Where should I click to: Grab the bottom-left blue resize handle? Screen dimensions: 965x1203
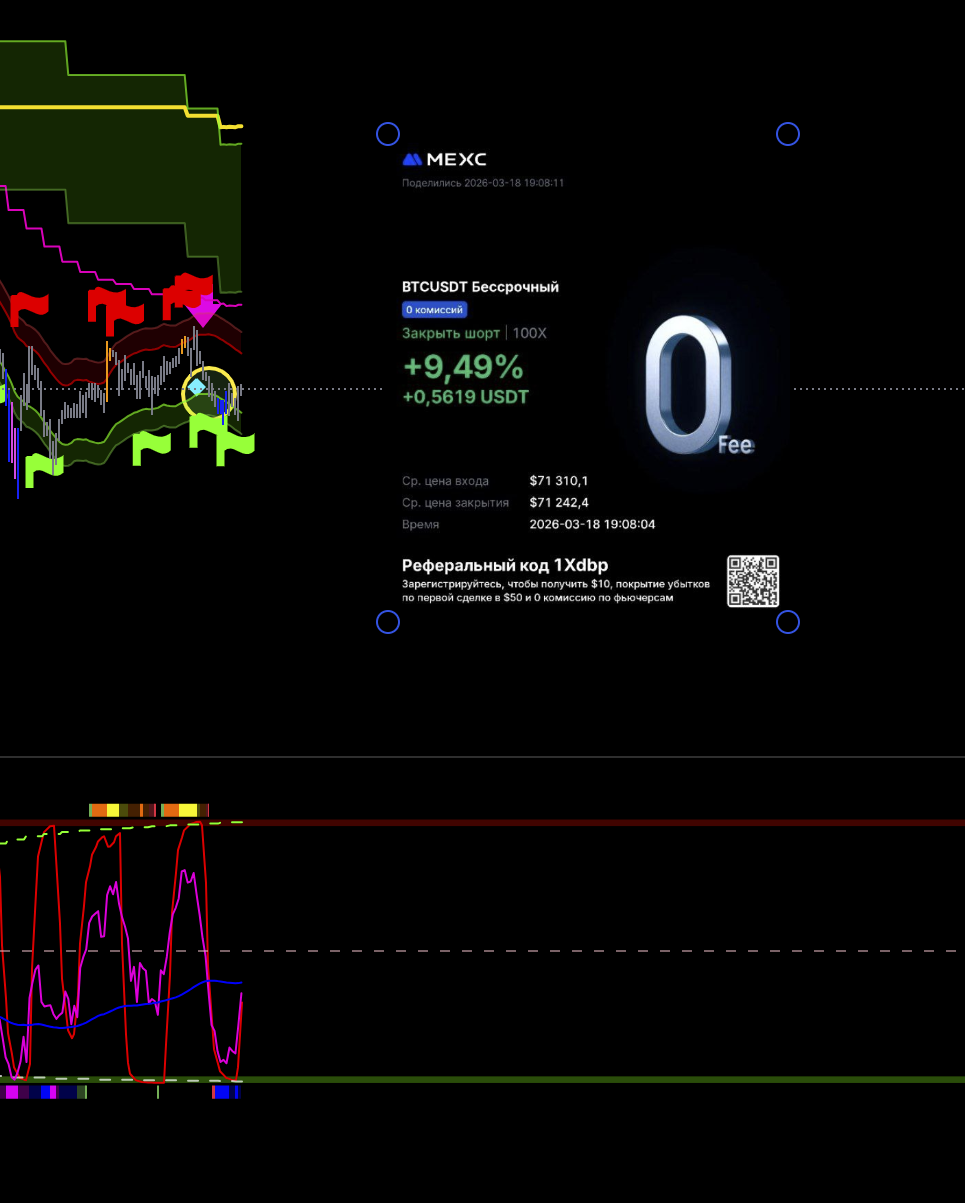tap(388, 622)
